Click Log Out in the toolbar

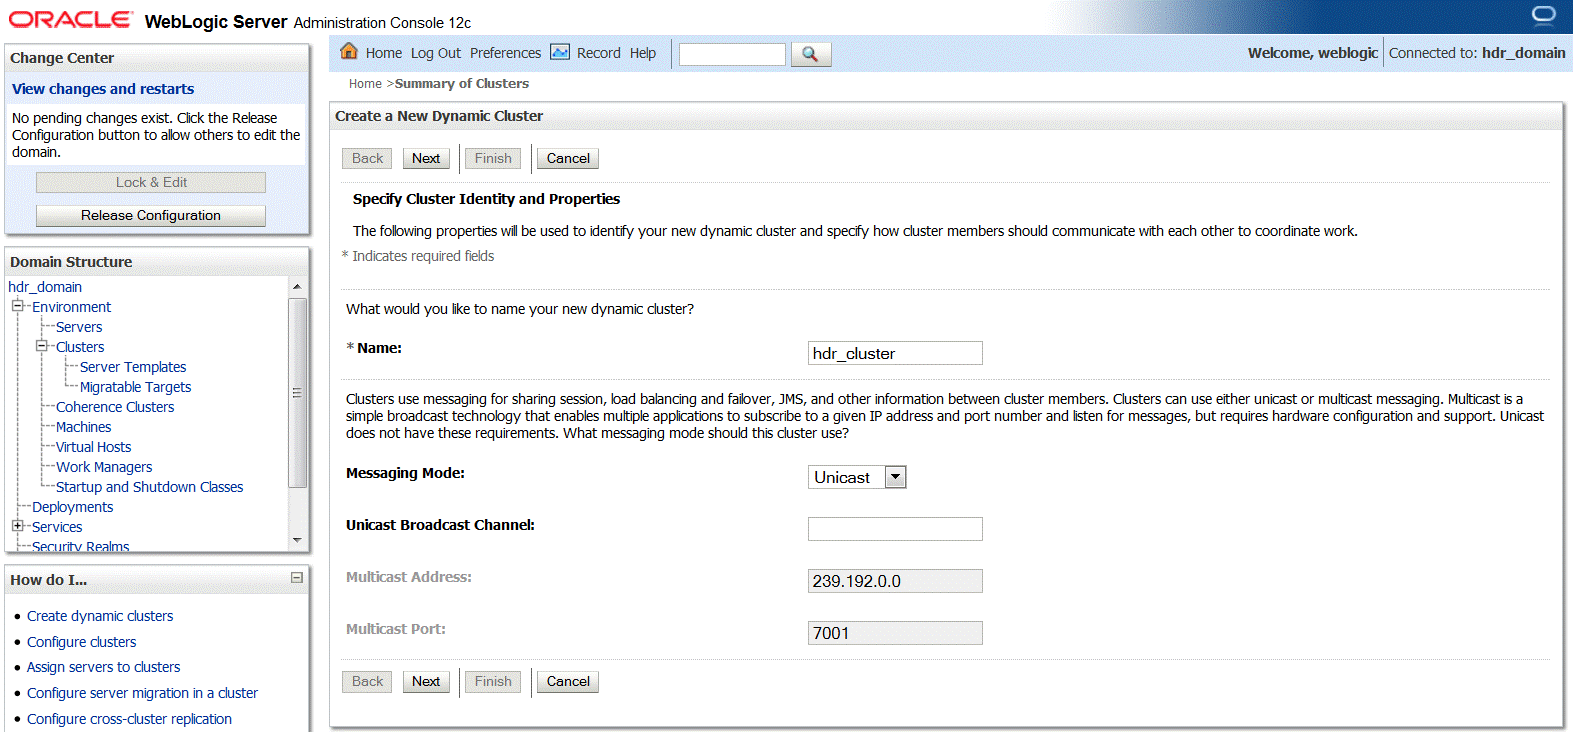[436, 53]
